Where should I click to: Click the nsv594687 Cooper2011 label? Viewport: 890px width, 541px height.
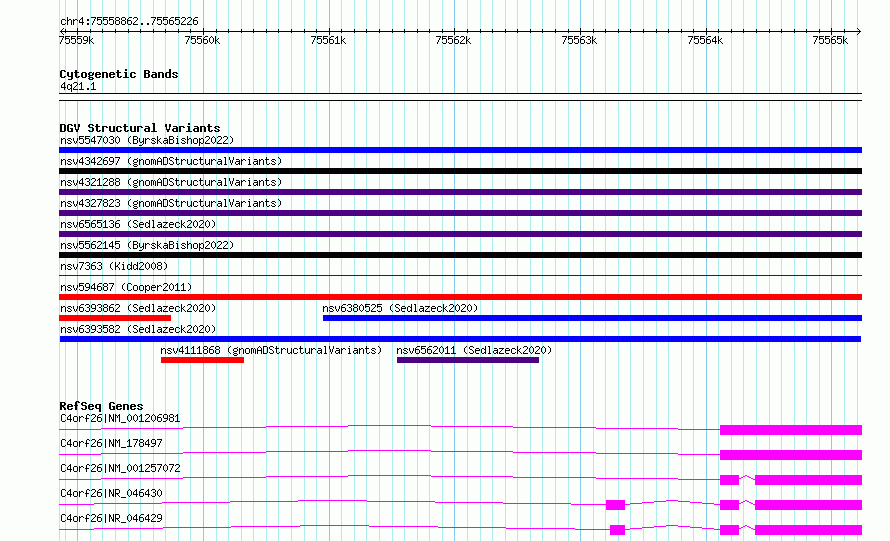pyautogui.click(x=126, y=287)
